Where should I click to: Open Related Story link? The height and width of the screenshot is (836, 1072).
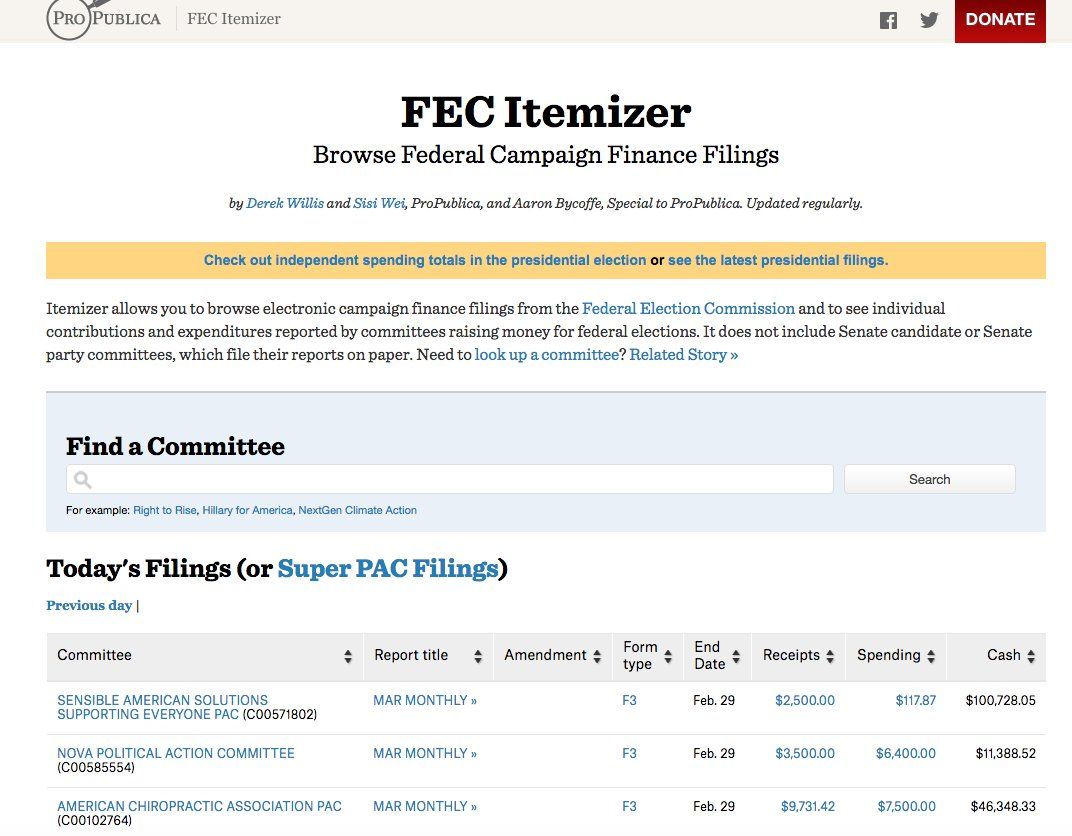[684, 355]
